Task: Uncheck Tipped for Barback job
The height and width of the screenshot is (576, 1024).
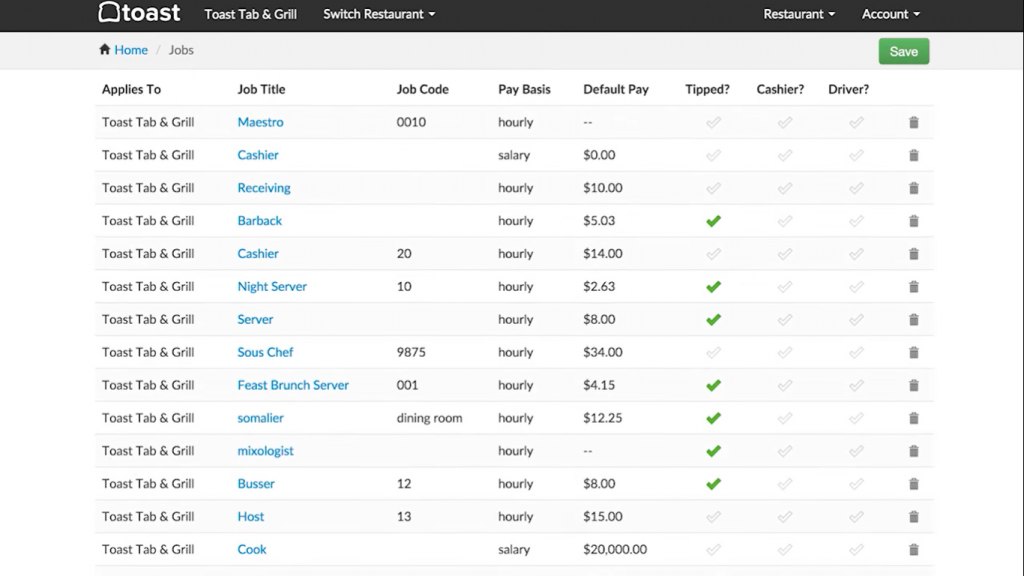Action: [x=713, y=221]
